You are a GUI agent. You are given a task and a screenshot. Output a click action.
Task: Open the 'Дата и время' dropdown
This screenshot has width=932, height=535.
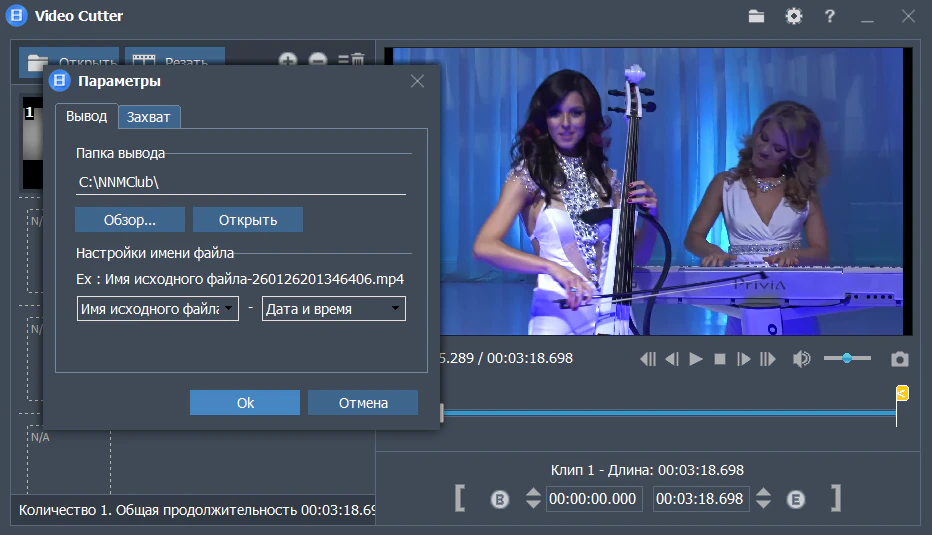(x=333, y=309)
